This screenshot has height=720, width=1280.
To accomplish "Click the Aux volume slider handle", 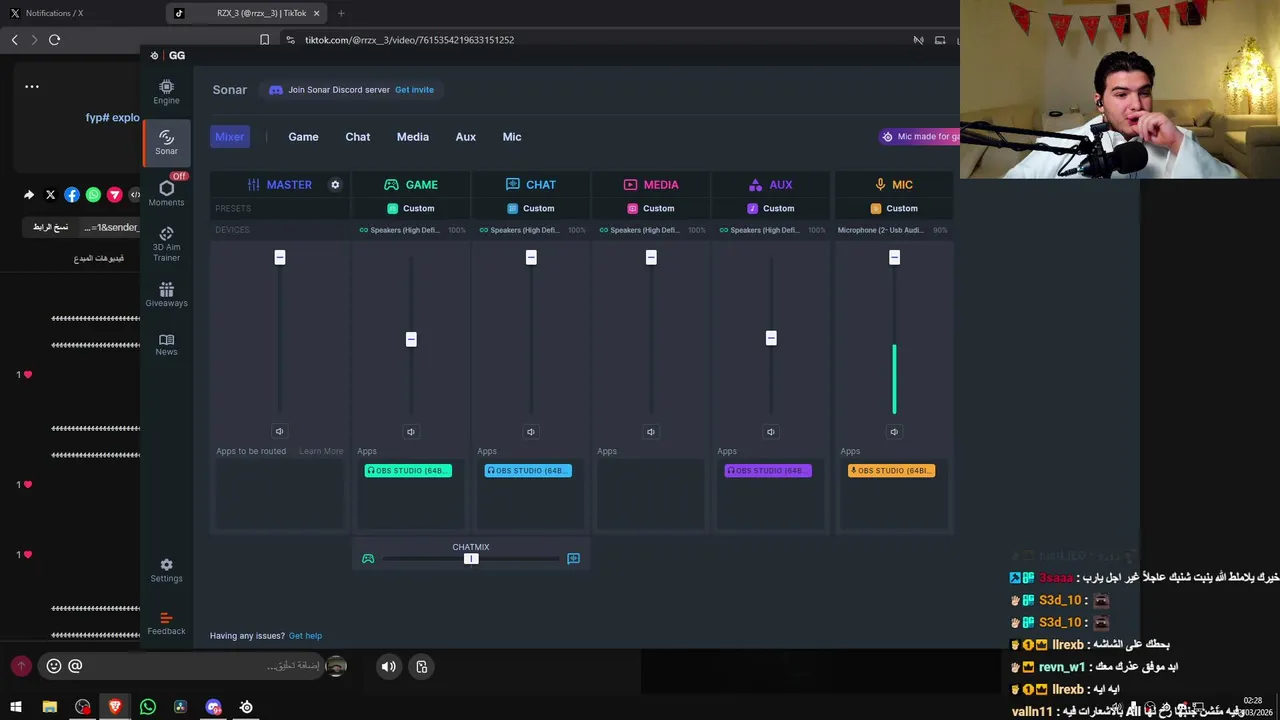I will (x=771, y=338).
